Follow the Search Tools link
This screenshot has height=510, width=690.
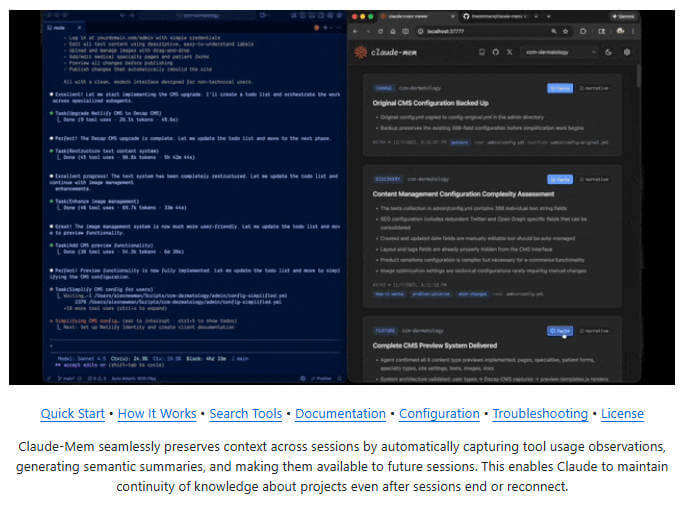tap(246, 414)
